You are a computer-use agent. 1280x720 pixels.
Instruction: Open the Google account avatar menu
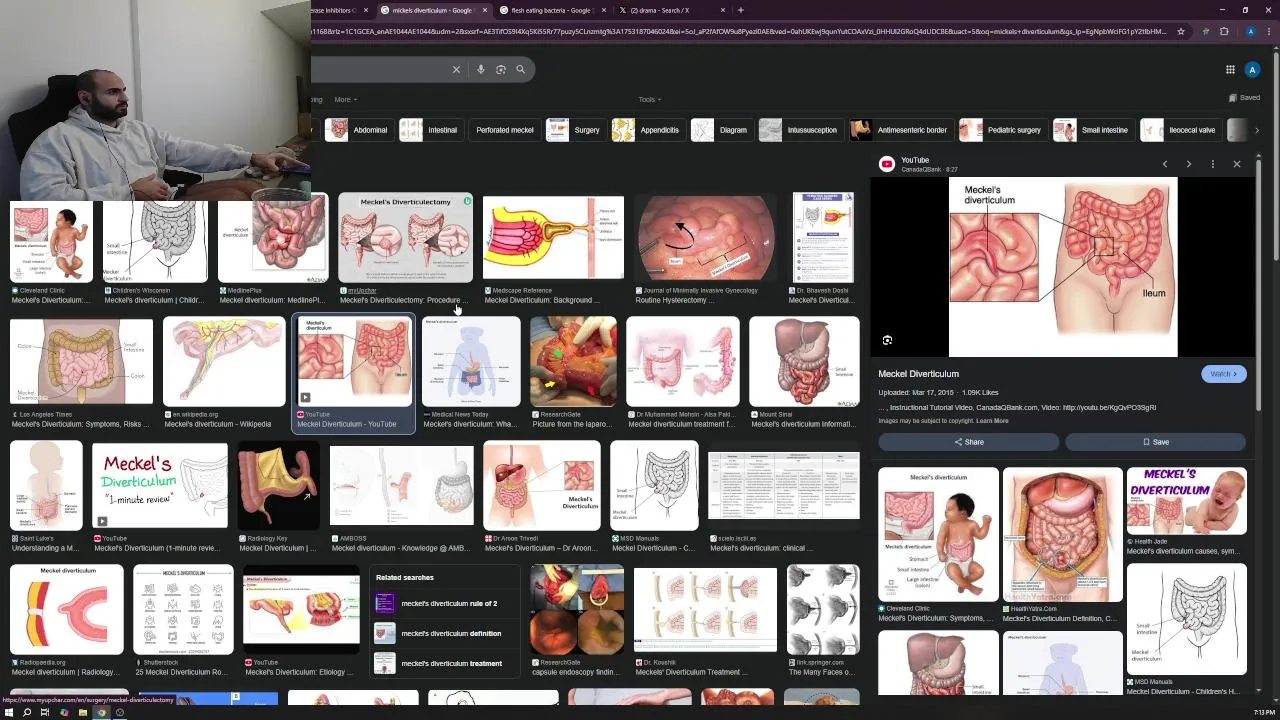1252,69
